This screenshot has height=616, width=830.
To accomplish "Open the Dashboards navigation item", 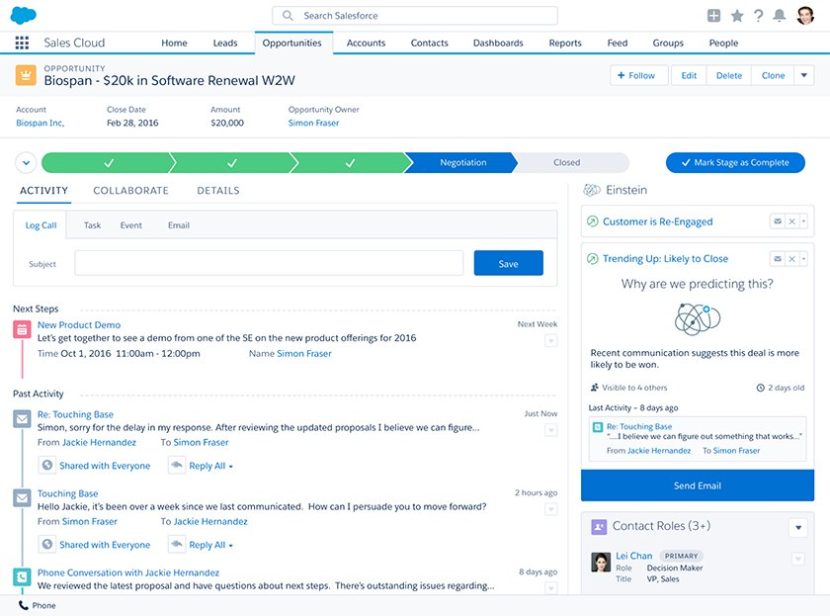I will (497, 43).
